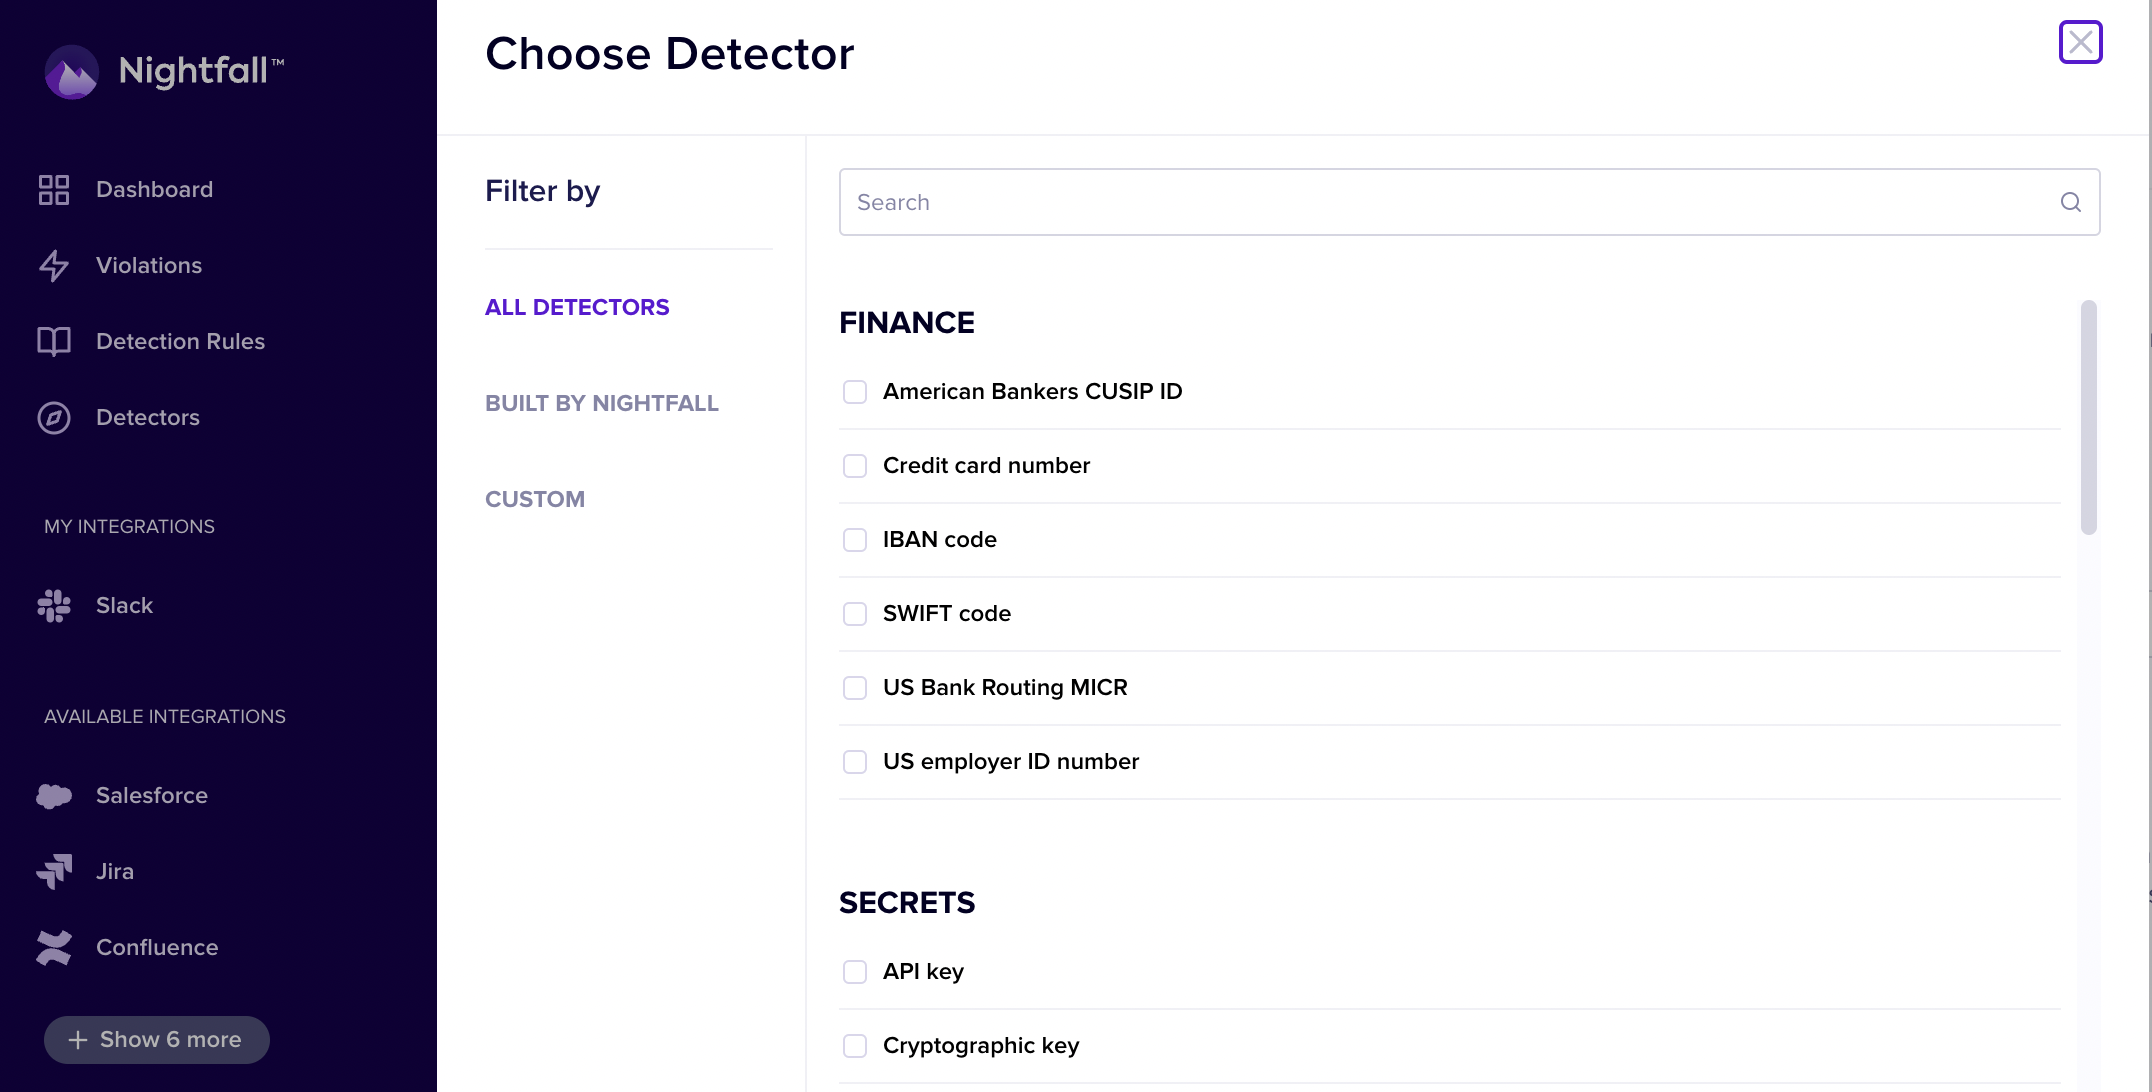This screenshot has height=1092, width=2152.
Task: Click the Nightfall logo icon
Action: coord(72,72)
